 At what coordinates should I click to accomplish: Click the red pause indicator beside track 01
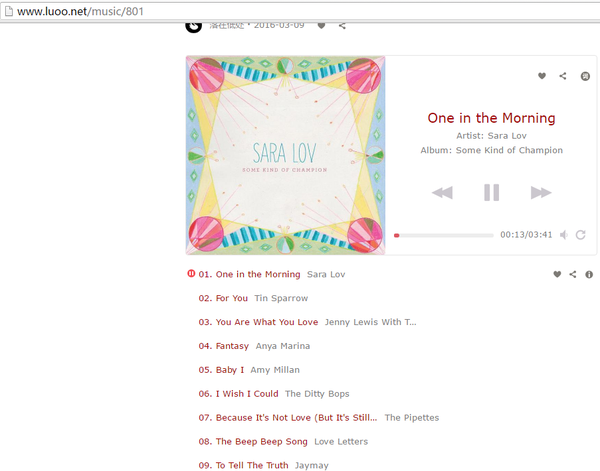click(191, 274)
